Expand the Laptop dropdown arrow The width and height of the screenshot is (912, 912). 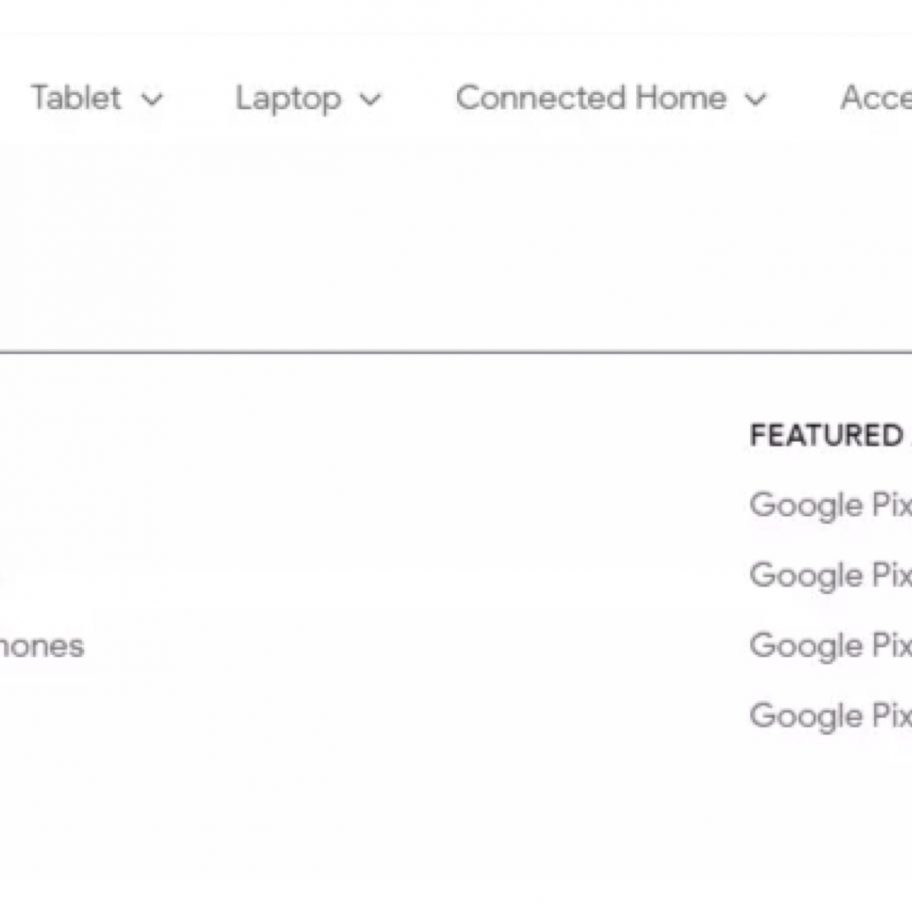pos(370,99)
